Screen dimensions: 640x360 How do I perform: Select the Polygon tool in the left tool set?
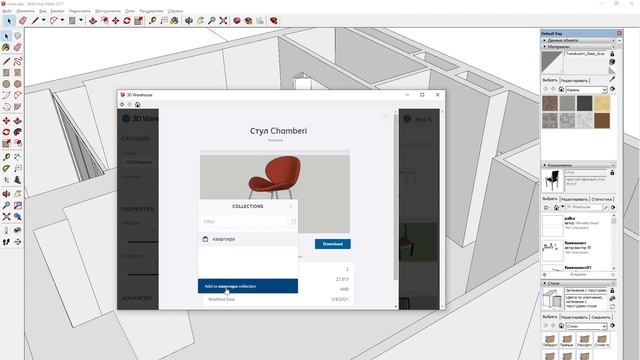coord(18,84)
